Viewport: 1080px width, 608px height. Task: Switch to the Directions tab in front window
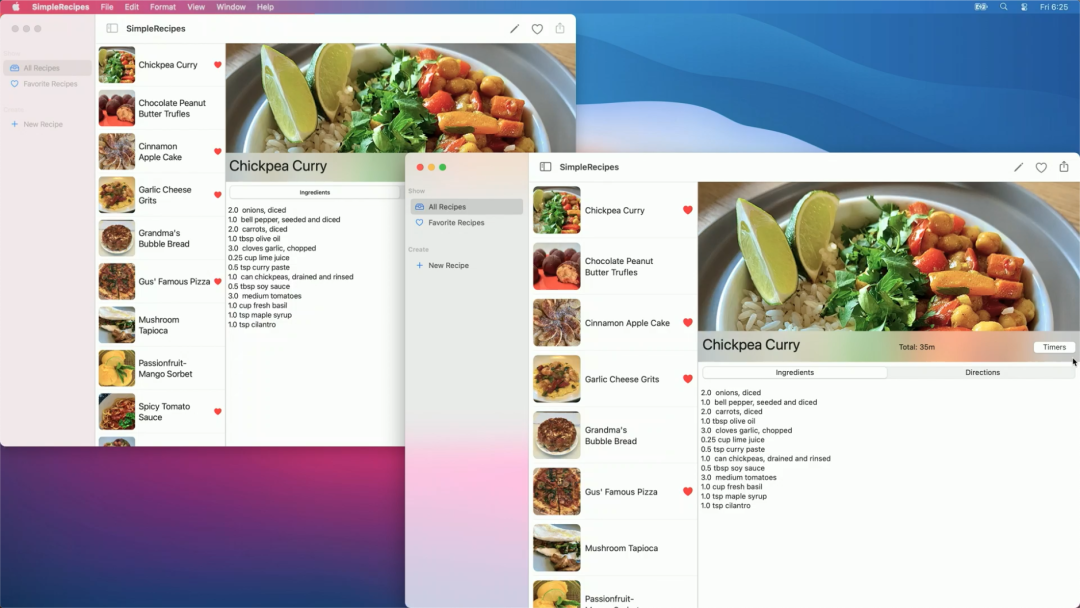point(982,373)
